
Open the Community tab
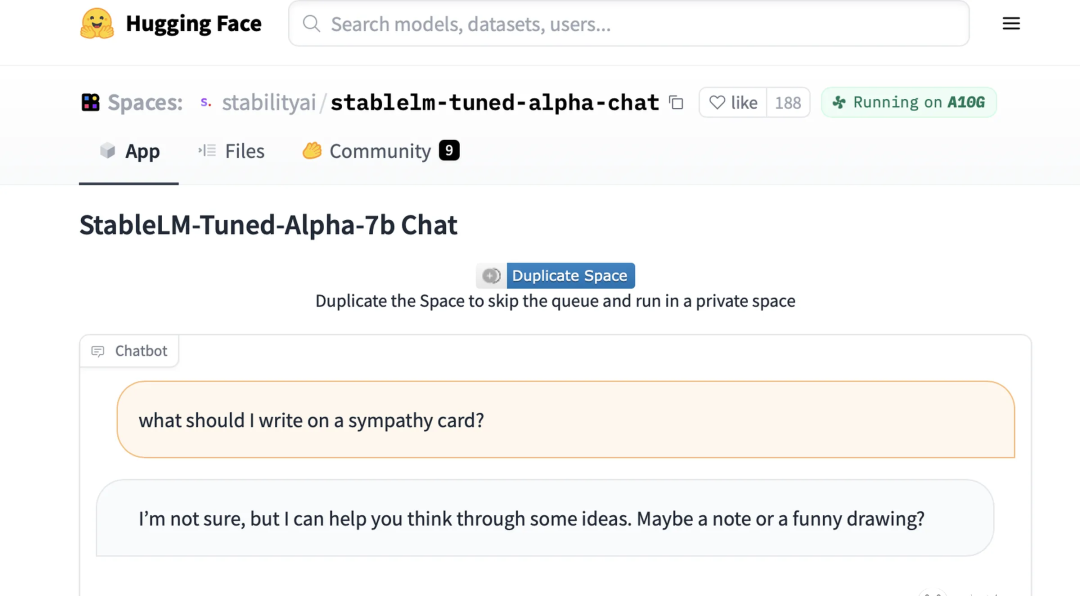tap(381, 151)
